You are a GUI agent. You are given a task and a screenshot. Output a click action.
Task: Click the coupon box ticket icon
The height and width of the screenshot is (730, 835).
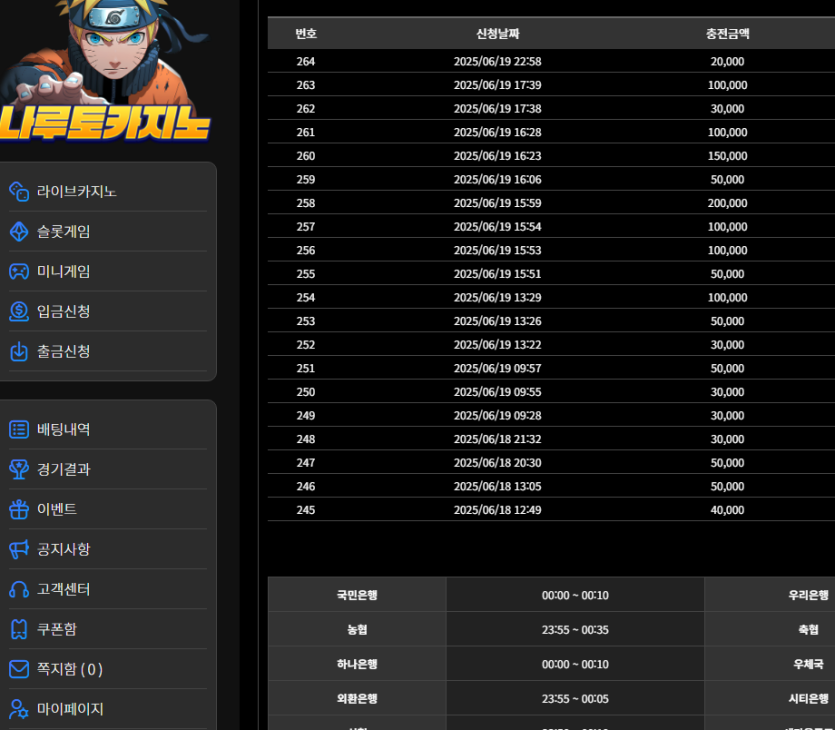click(19, 629)
